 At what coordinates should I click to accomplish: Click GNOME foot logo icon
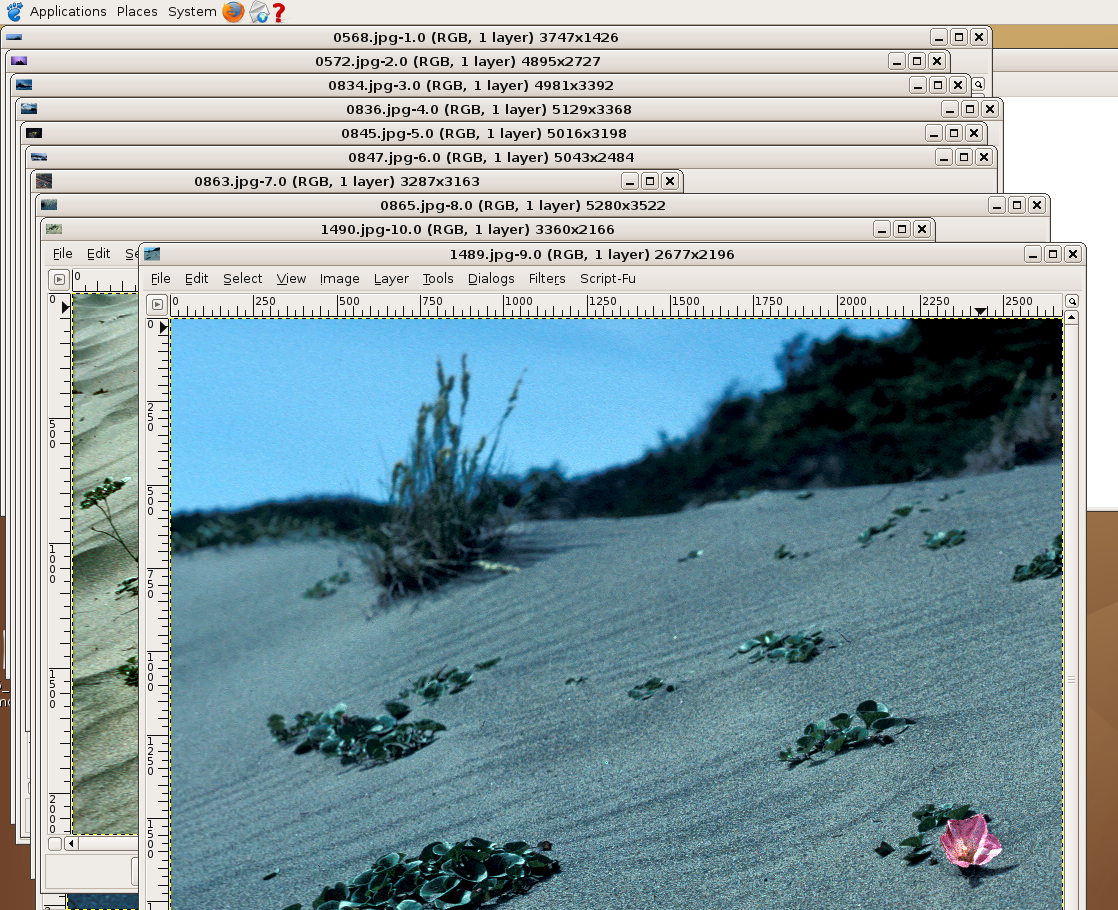[x=14, y=11]
